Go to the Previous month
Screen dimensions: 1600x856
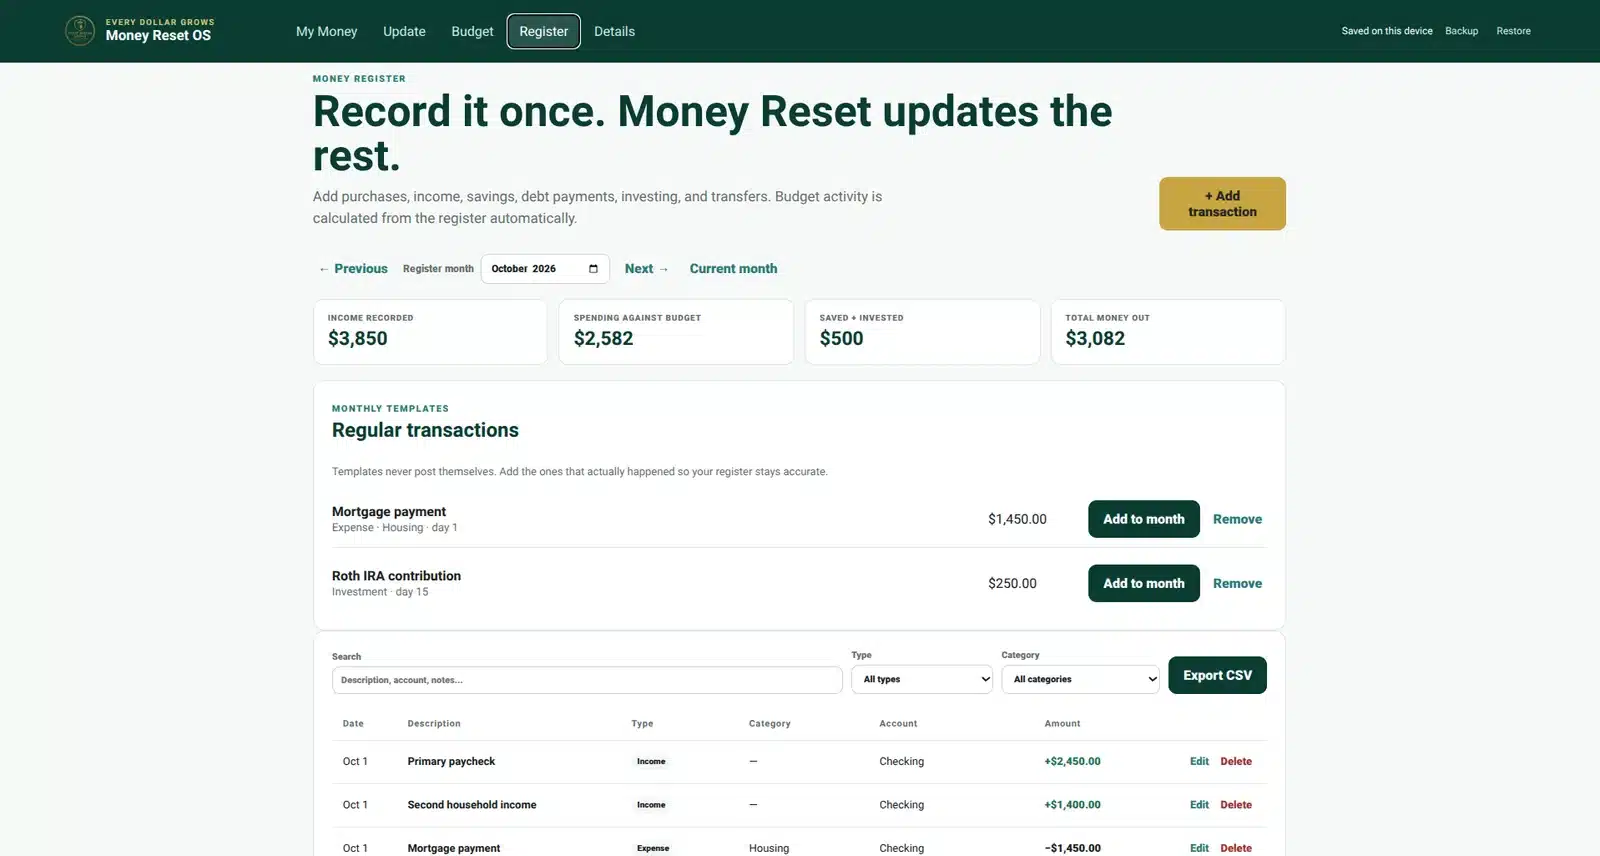click(353, 269)
